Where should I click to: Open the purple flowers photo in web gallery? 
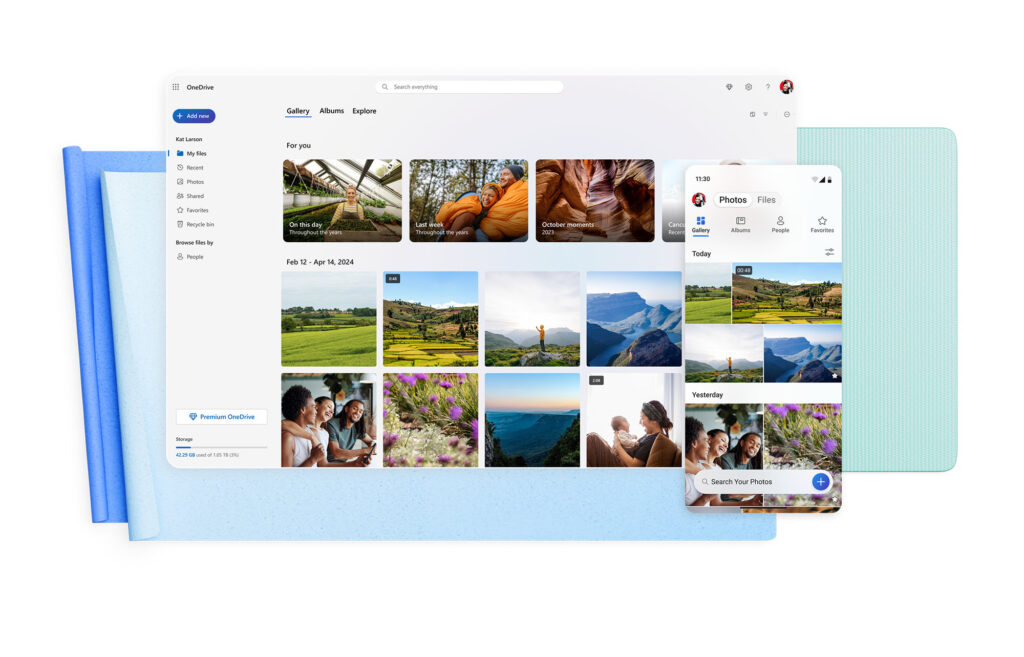tap(430, 420)
